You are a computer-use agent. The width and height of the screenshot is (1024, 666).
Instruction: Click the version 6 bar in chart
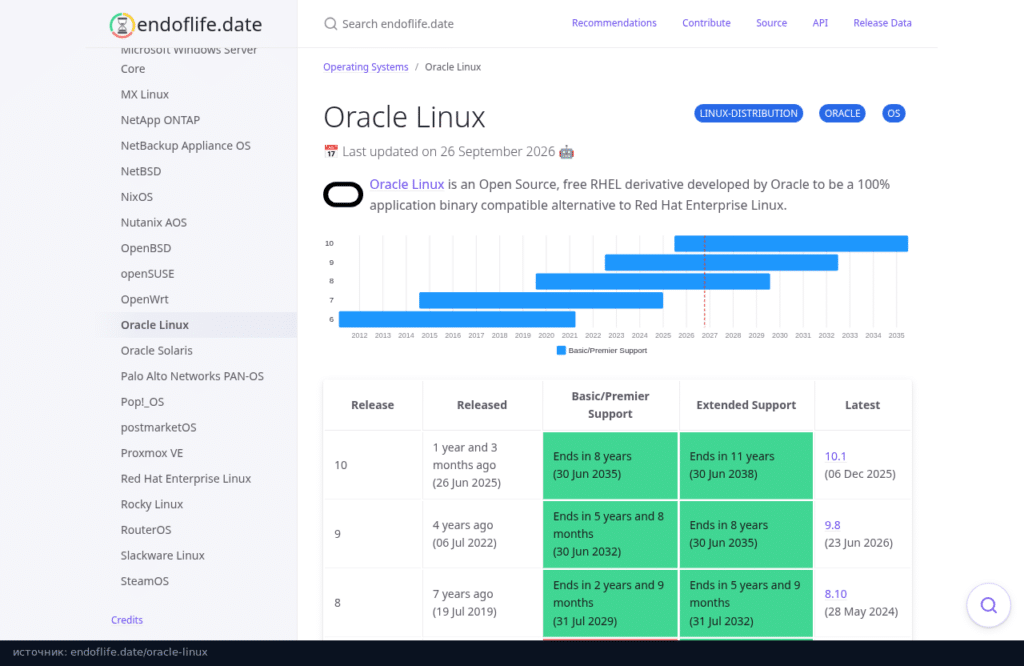(x=457, y=319)
